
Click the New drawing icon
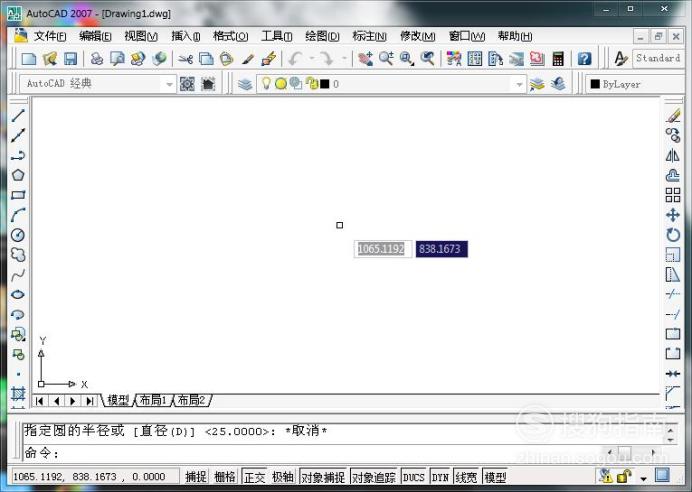pos(29,58)
